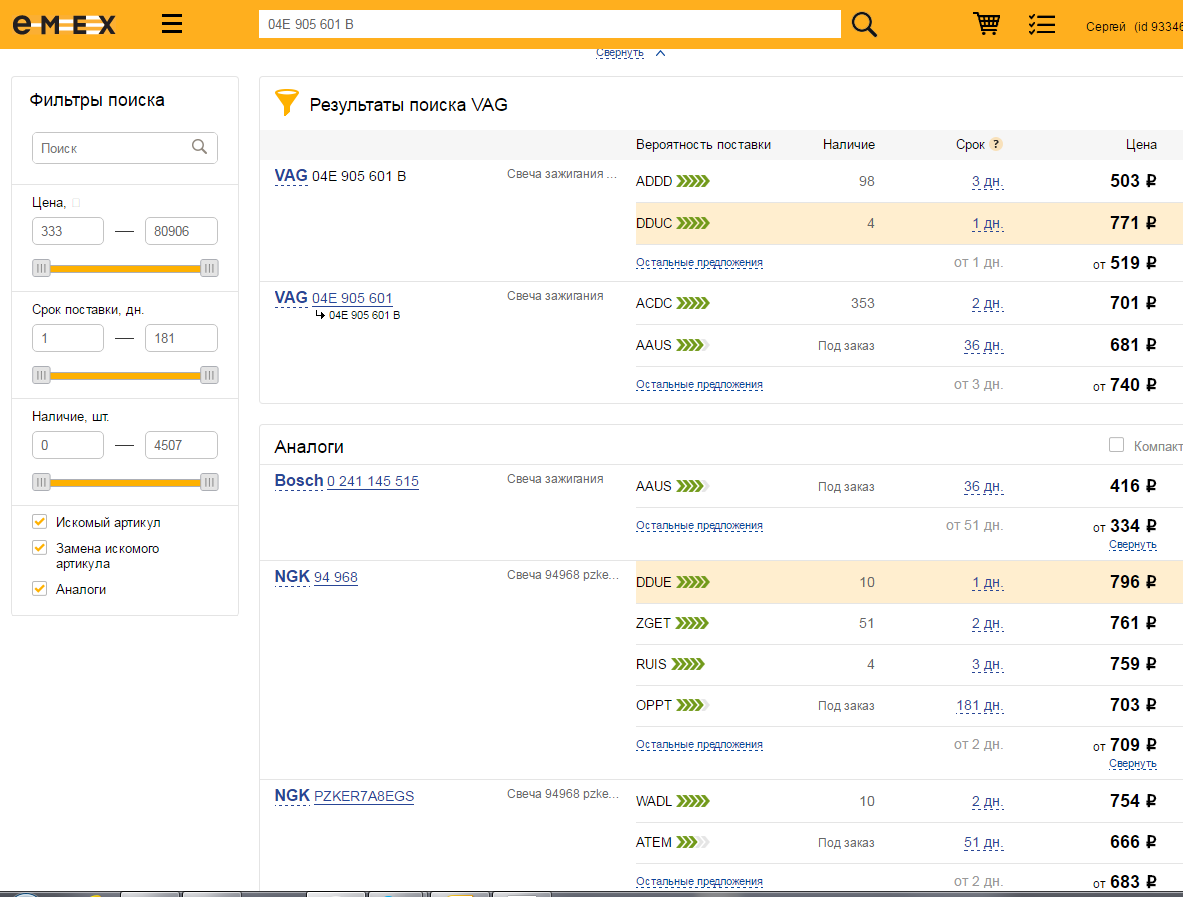Collapse the section via Свернуть link at top
Image resolution: width=1183 pixels, height=897 pixels.
[x=619, y=53]
